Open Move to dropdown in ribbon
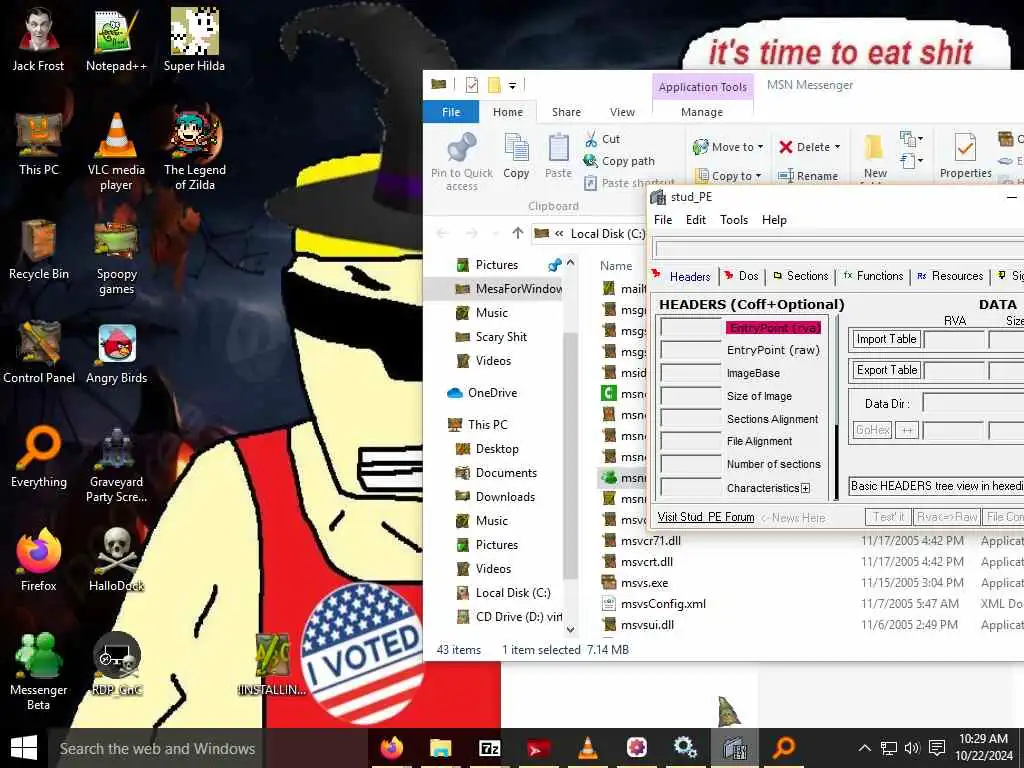Viewport: 1024px width, 768px height. (728, 147)
